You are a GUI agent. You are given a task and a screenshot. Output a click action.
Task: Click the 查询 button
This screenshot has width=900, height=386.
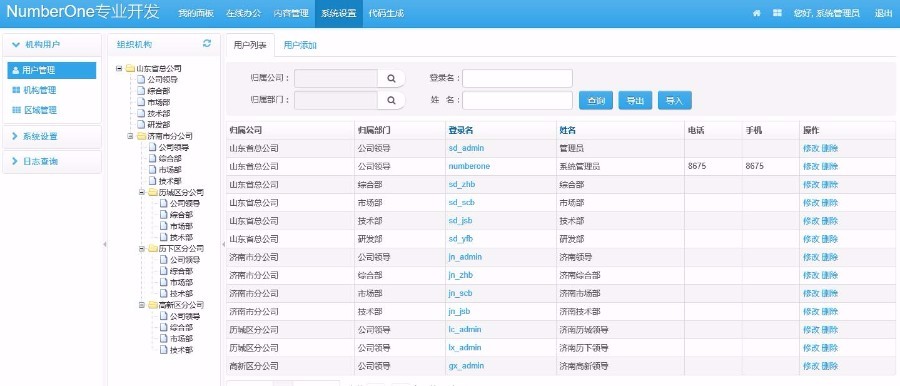pos(596,101)
